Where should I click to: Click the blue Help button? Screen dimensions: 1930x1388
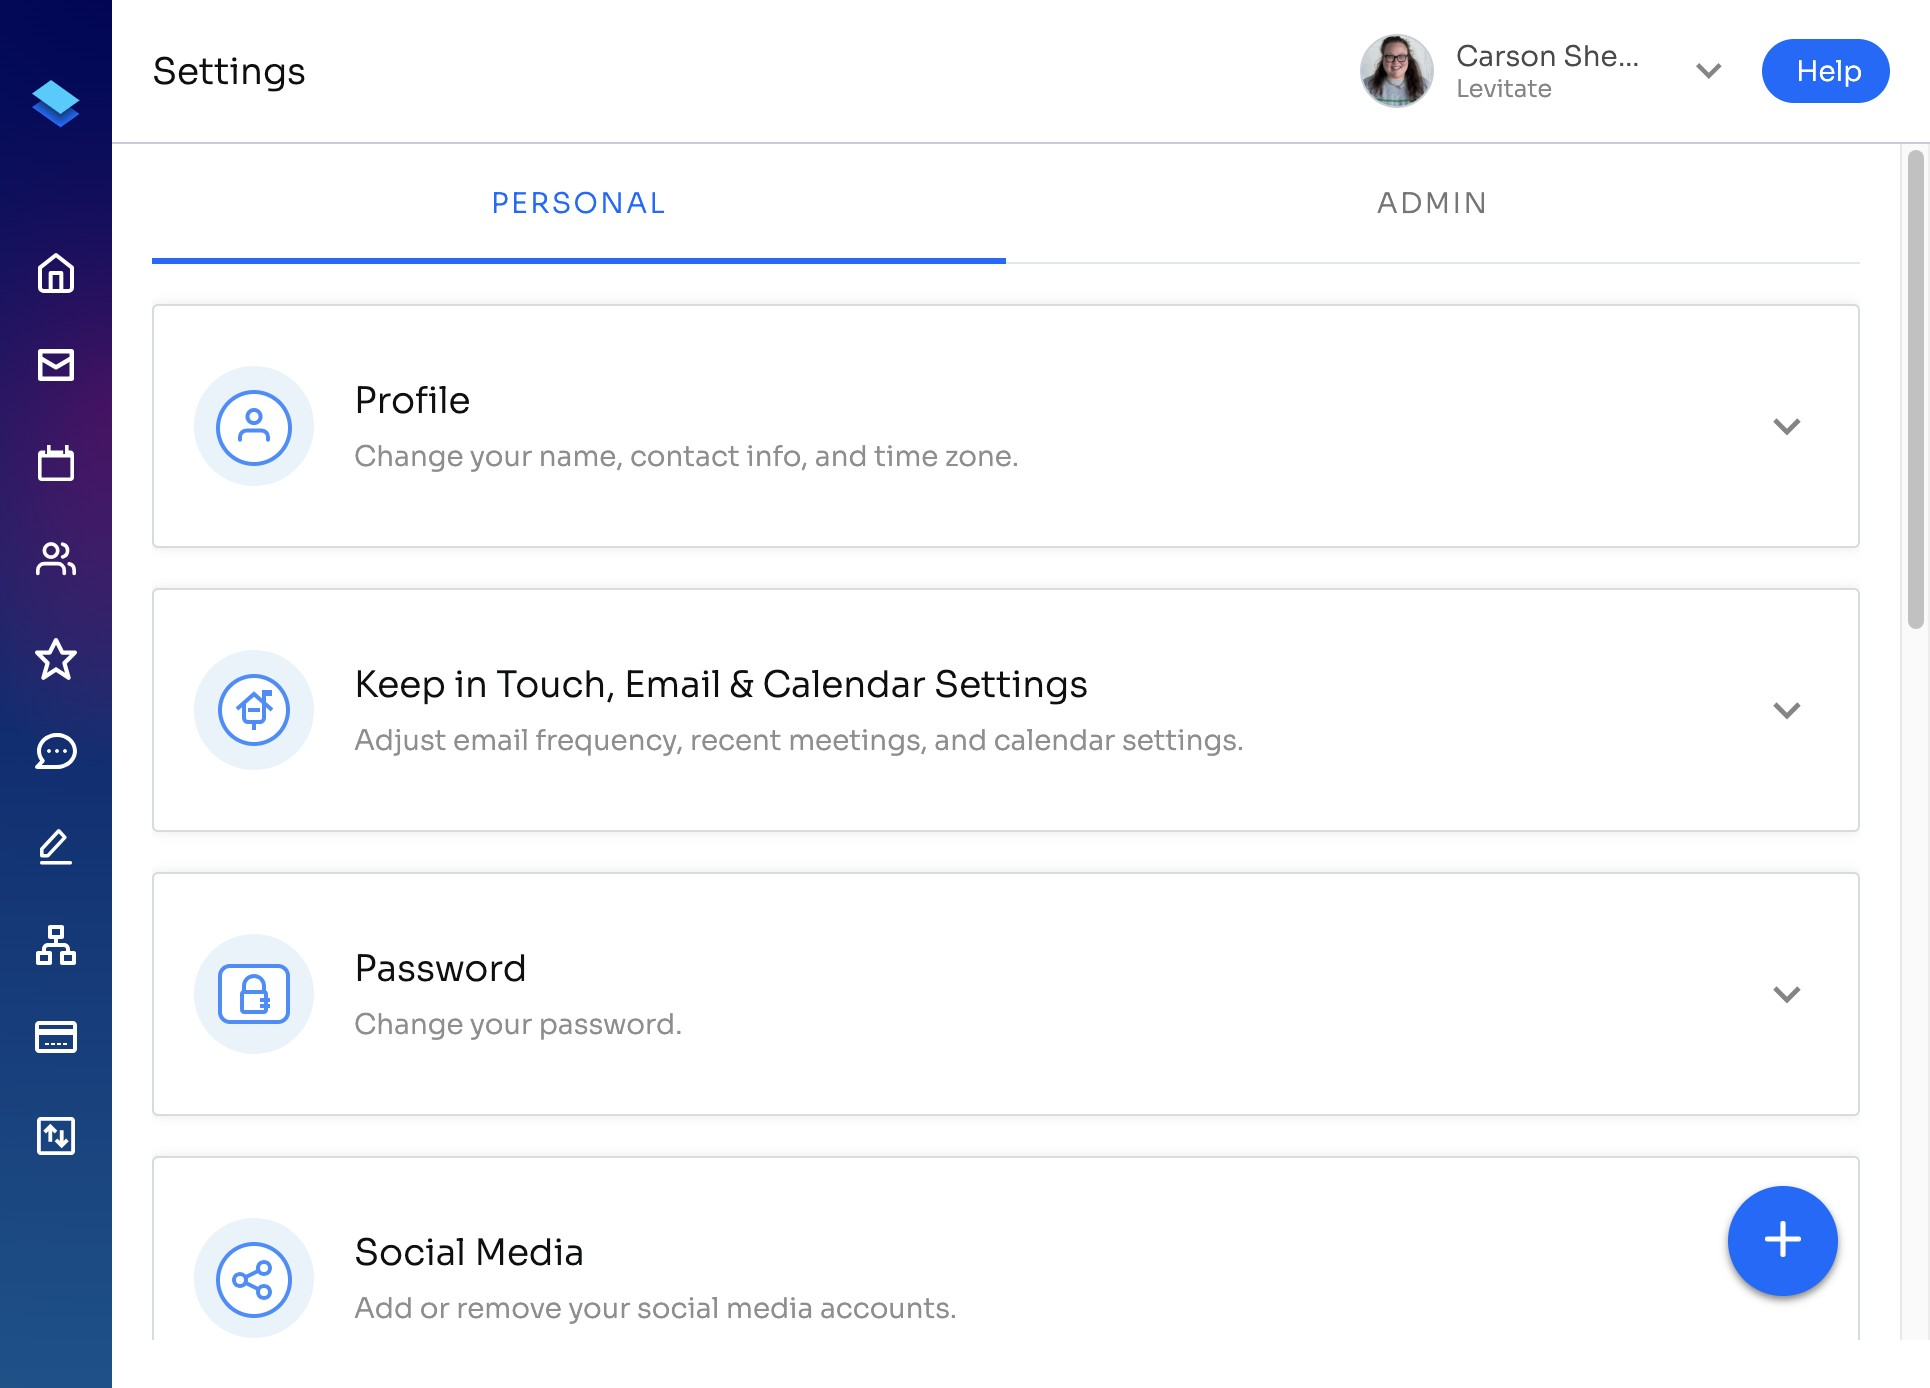point(1826,71)
